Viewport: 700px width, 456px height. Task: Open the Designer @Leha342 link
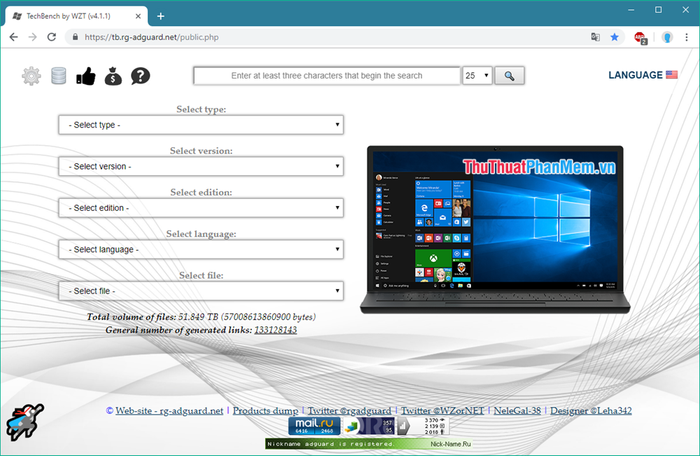[x=591, y=410]
